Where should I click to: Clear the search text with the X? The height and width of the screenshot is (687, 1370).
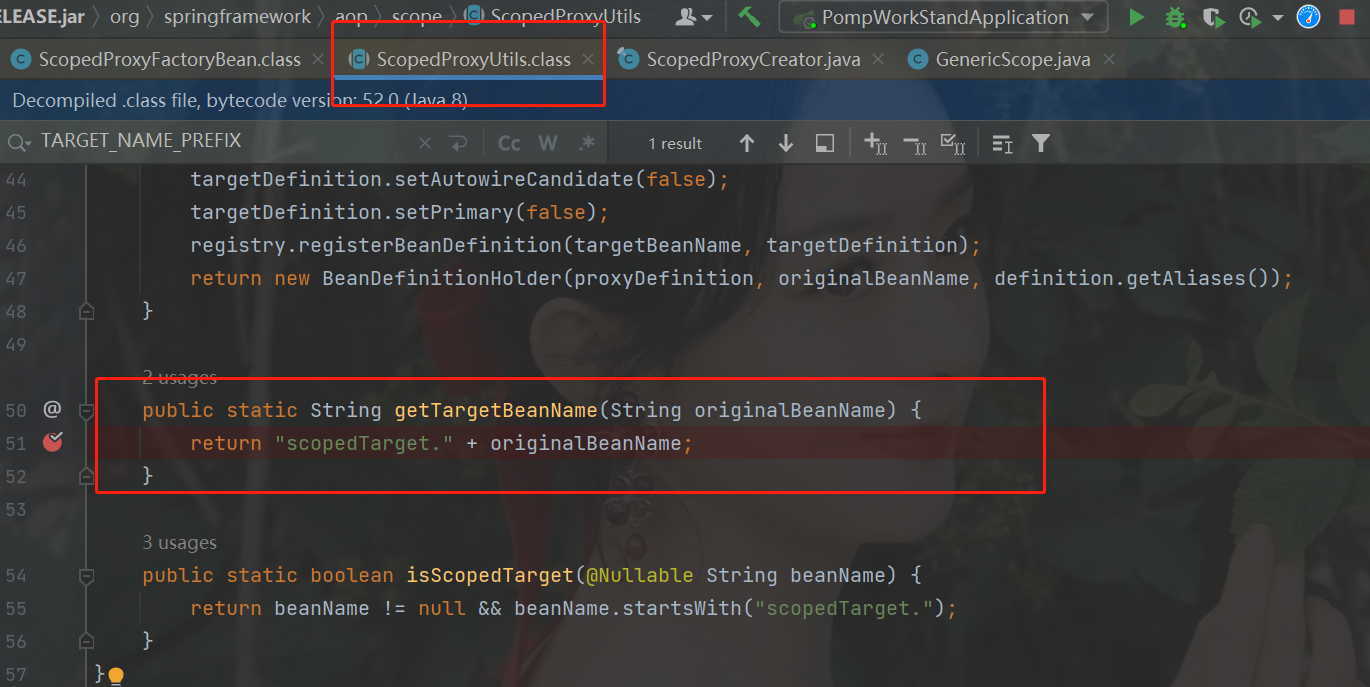click(x=425, y=143)
